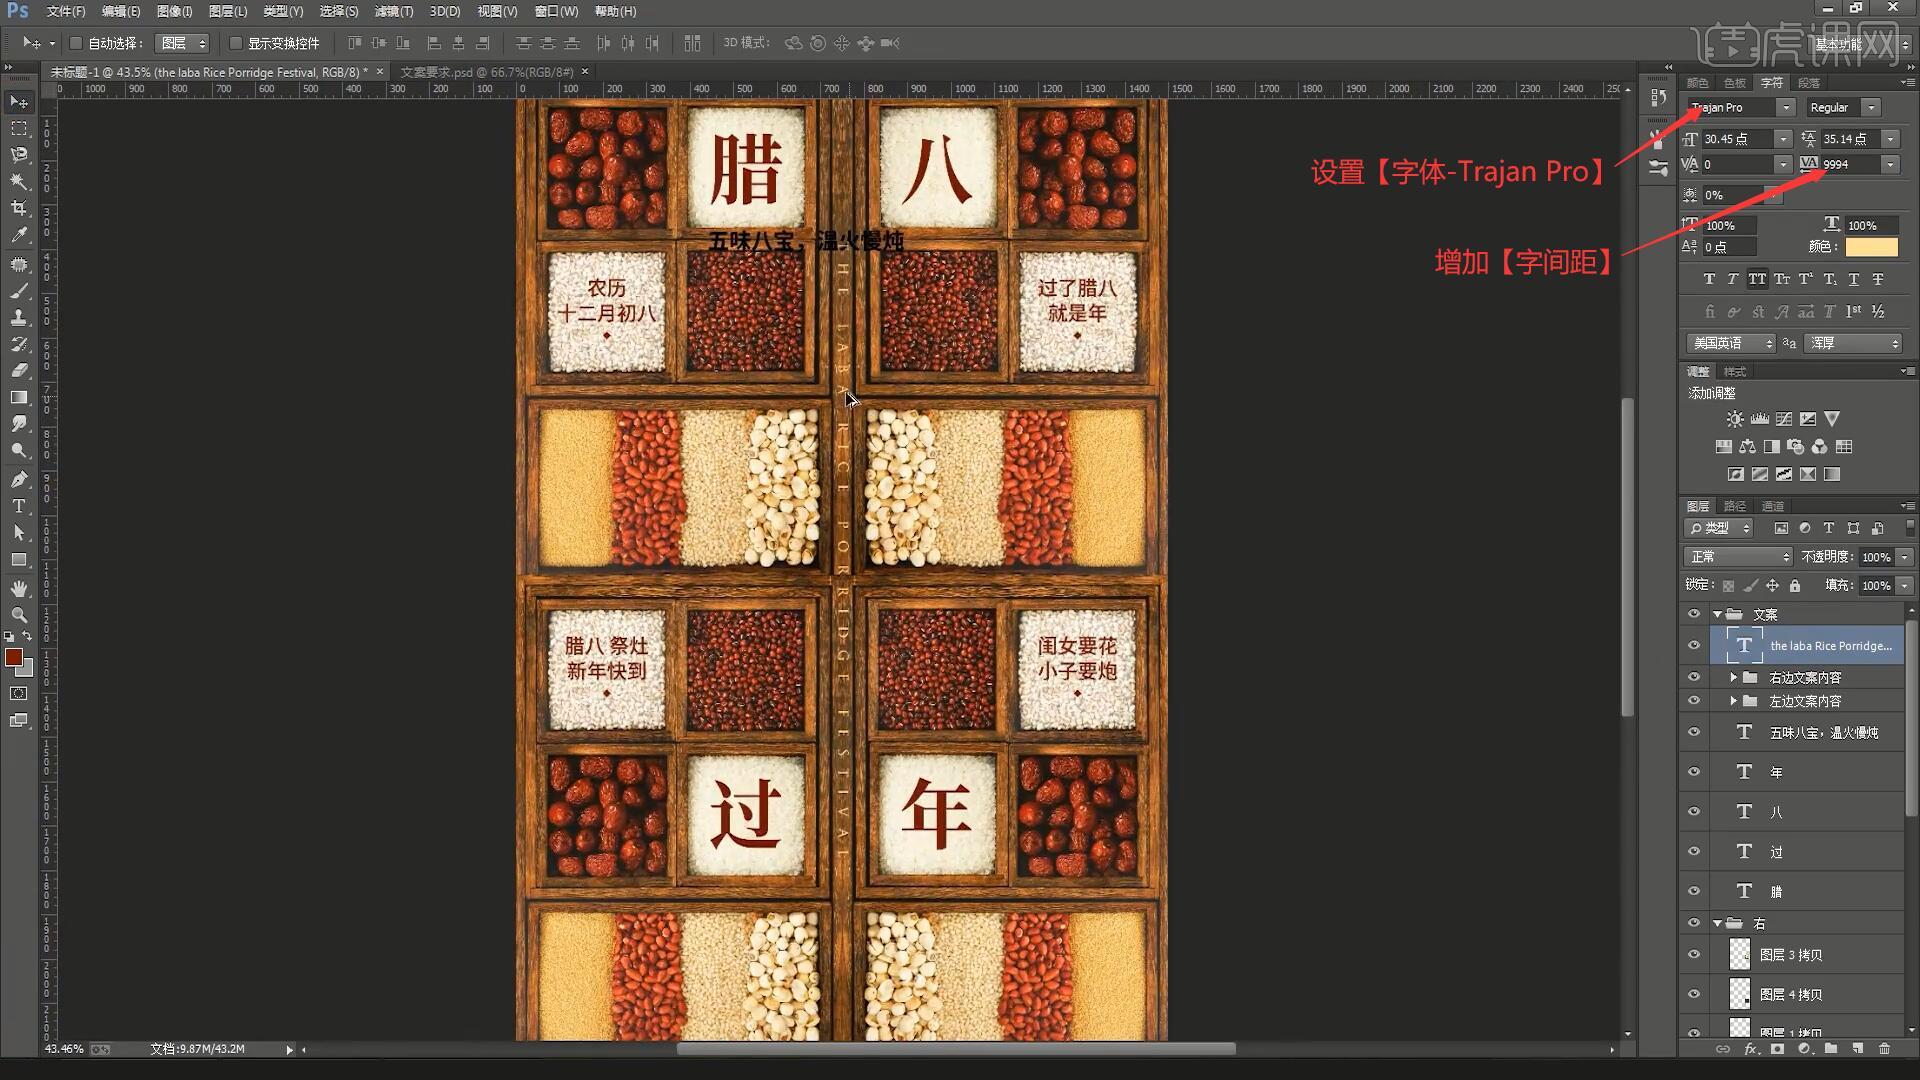Click the Brightness/Contrast adjustment icon
1920x1080 pixels.
[x=1735, y=419]
